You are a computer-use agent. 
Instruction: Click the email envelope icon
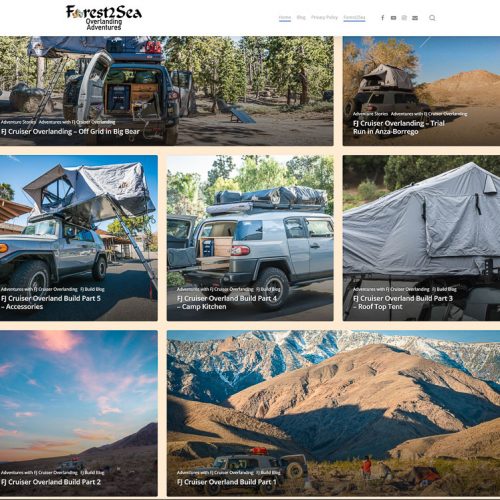click(415, 18)
